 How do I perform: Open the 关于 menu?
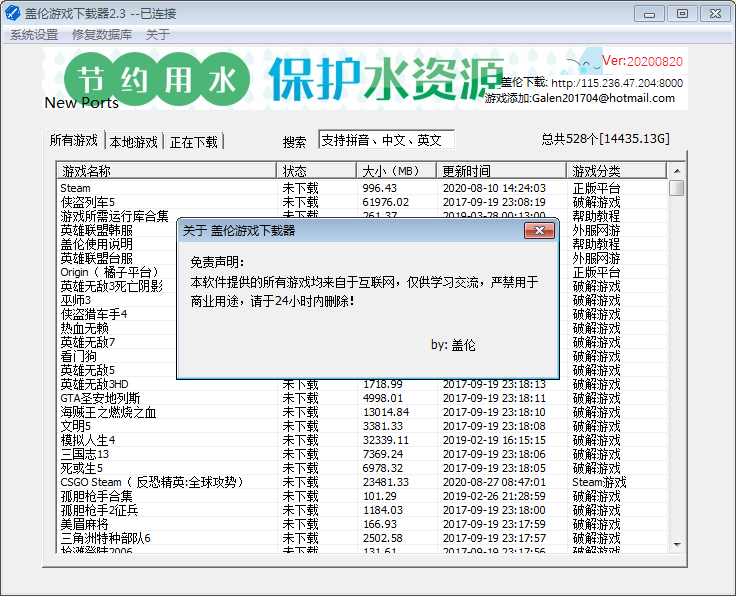click(158, 35)
